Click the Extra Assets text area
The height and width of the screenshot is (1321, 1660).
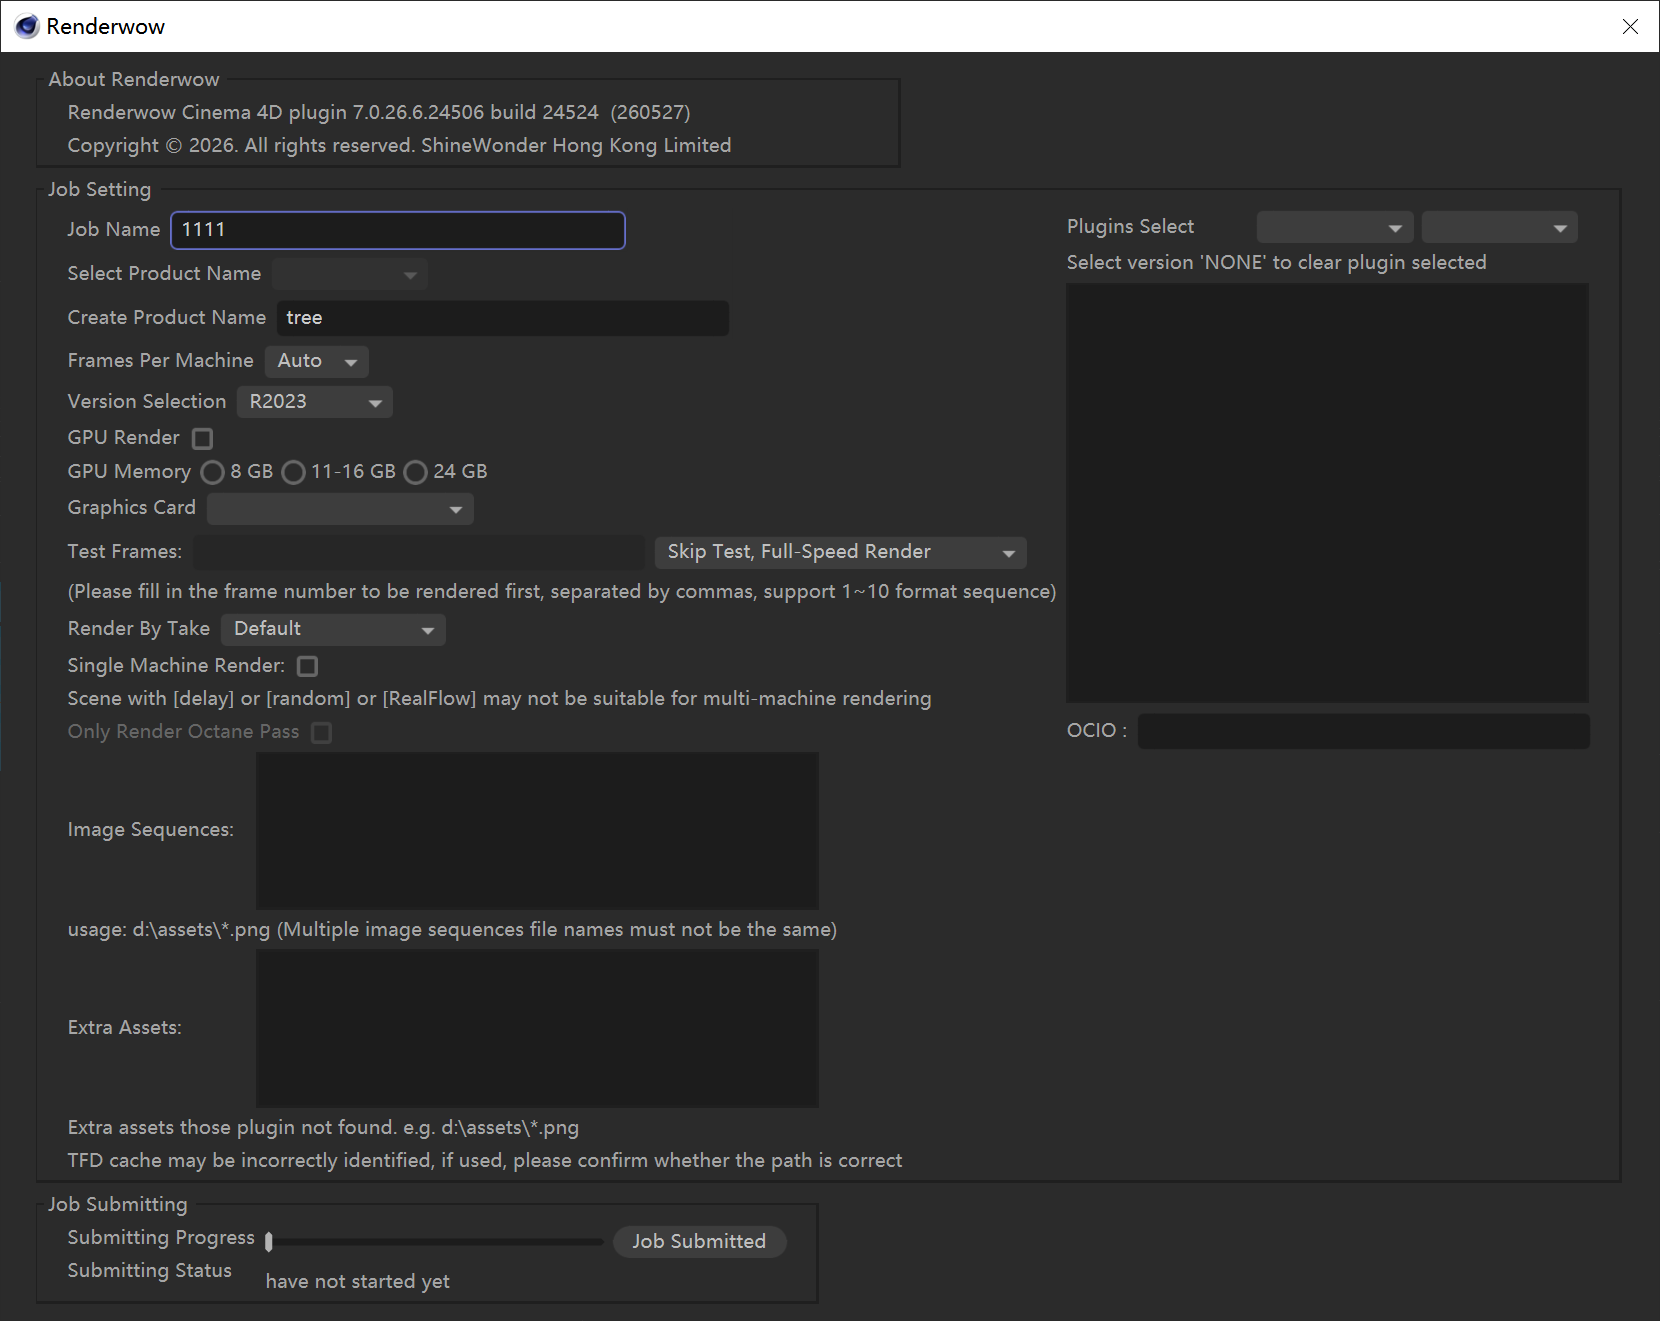point(538,1028)
